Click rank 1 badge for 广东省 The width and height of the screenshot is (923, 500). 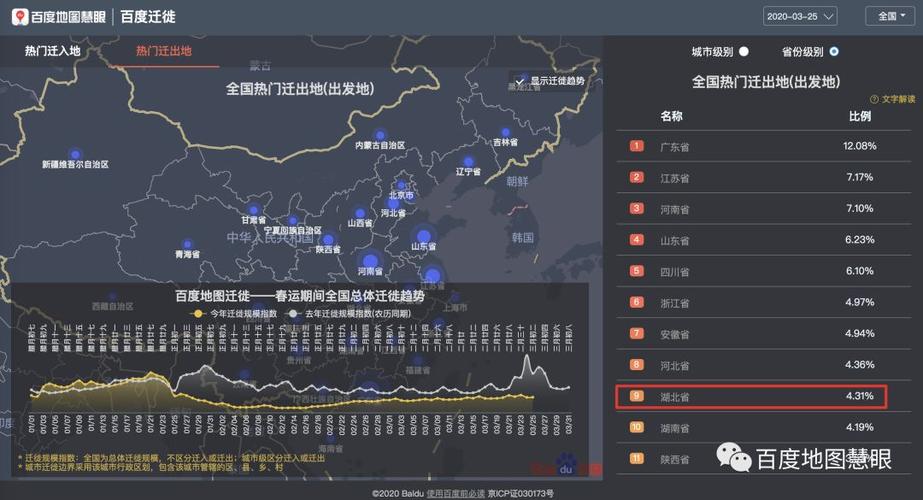pyautogui.click(x=636, y=145)
